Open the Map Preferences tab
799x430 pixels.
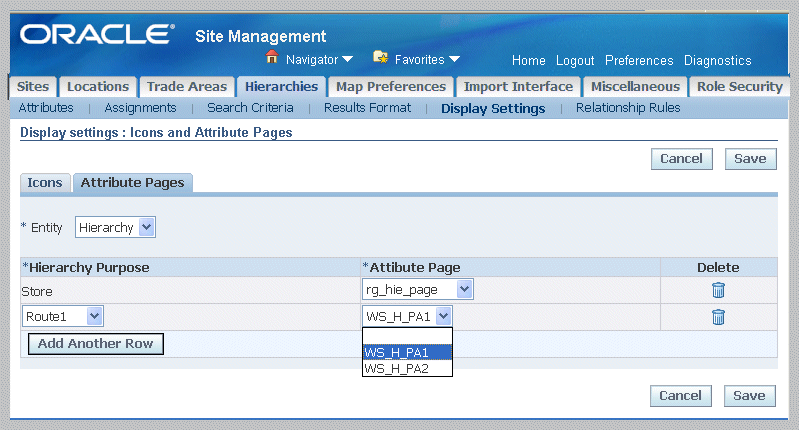click(391, 87)
